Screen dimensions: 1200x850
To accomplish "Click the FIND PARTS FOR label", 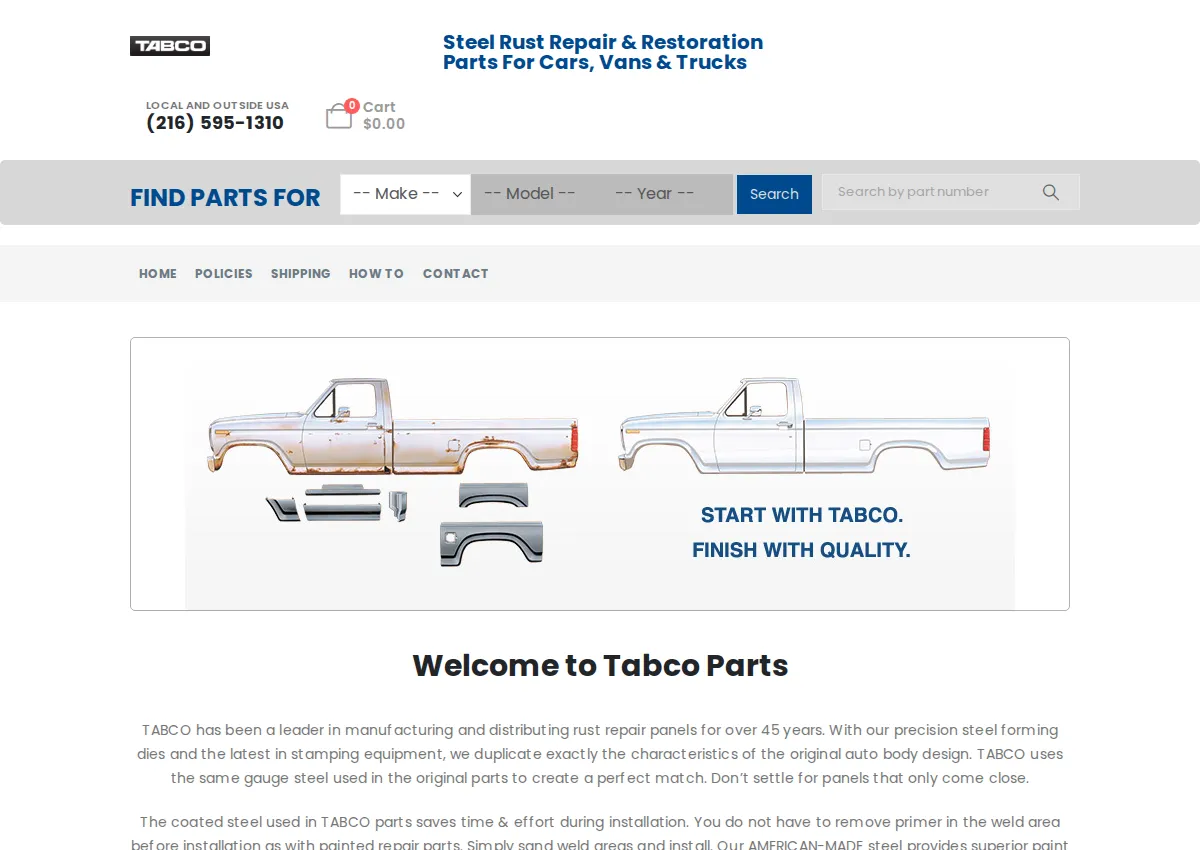I will 225,197.
